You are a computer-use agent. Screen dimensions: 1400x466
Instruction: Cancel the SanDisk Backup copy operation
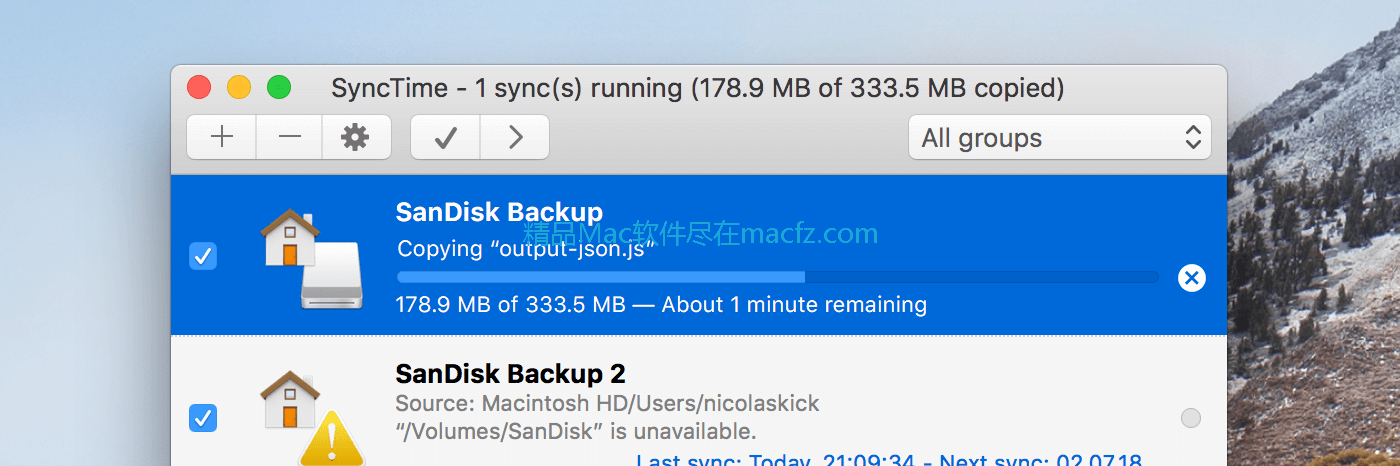coord(1191,278)
